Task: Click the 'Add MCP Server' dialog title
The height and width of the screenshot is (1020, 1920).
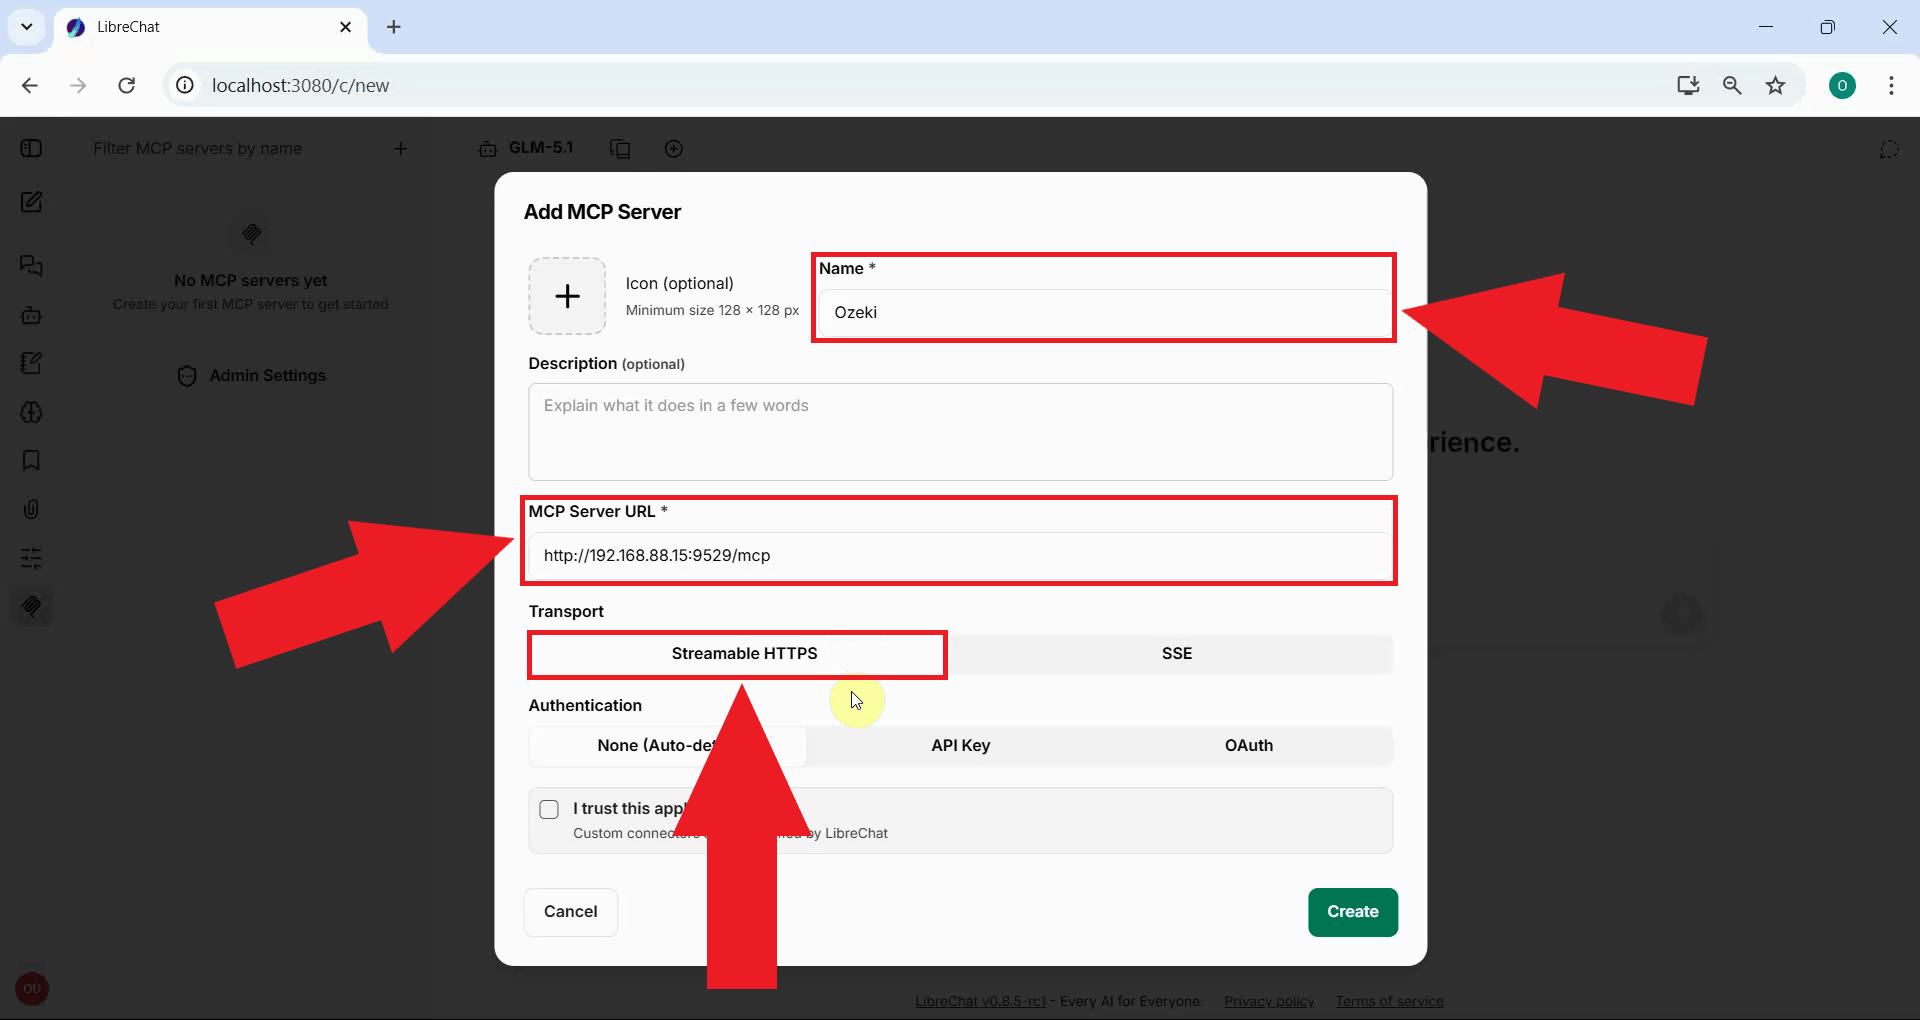Action: [602, 212]
